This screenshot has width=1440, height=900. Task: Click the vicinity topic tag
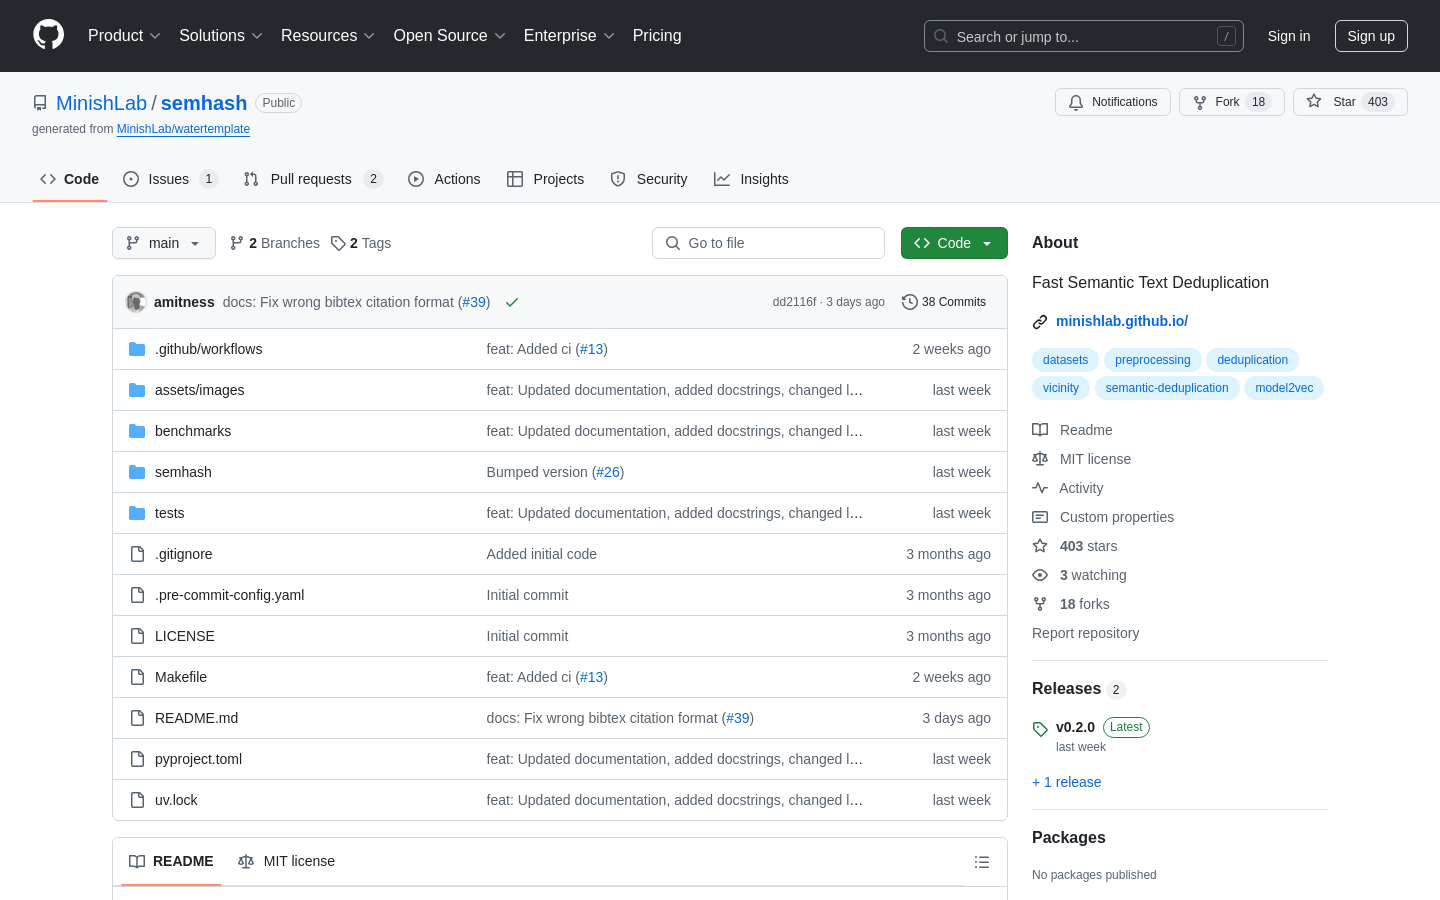[1061, 388]
